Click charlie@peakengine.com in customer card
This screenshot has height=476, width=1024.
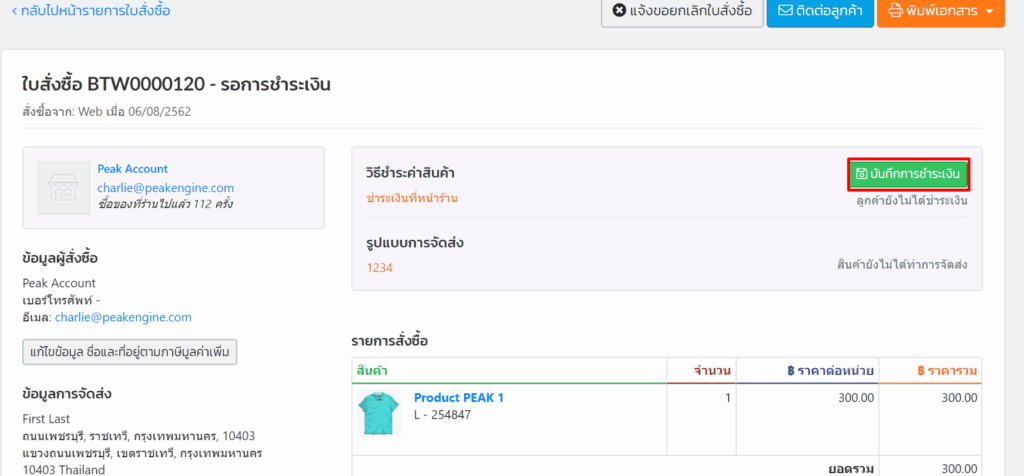pos(165,188)
